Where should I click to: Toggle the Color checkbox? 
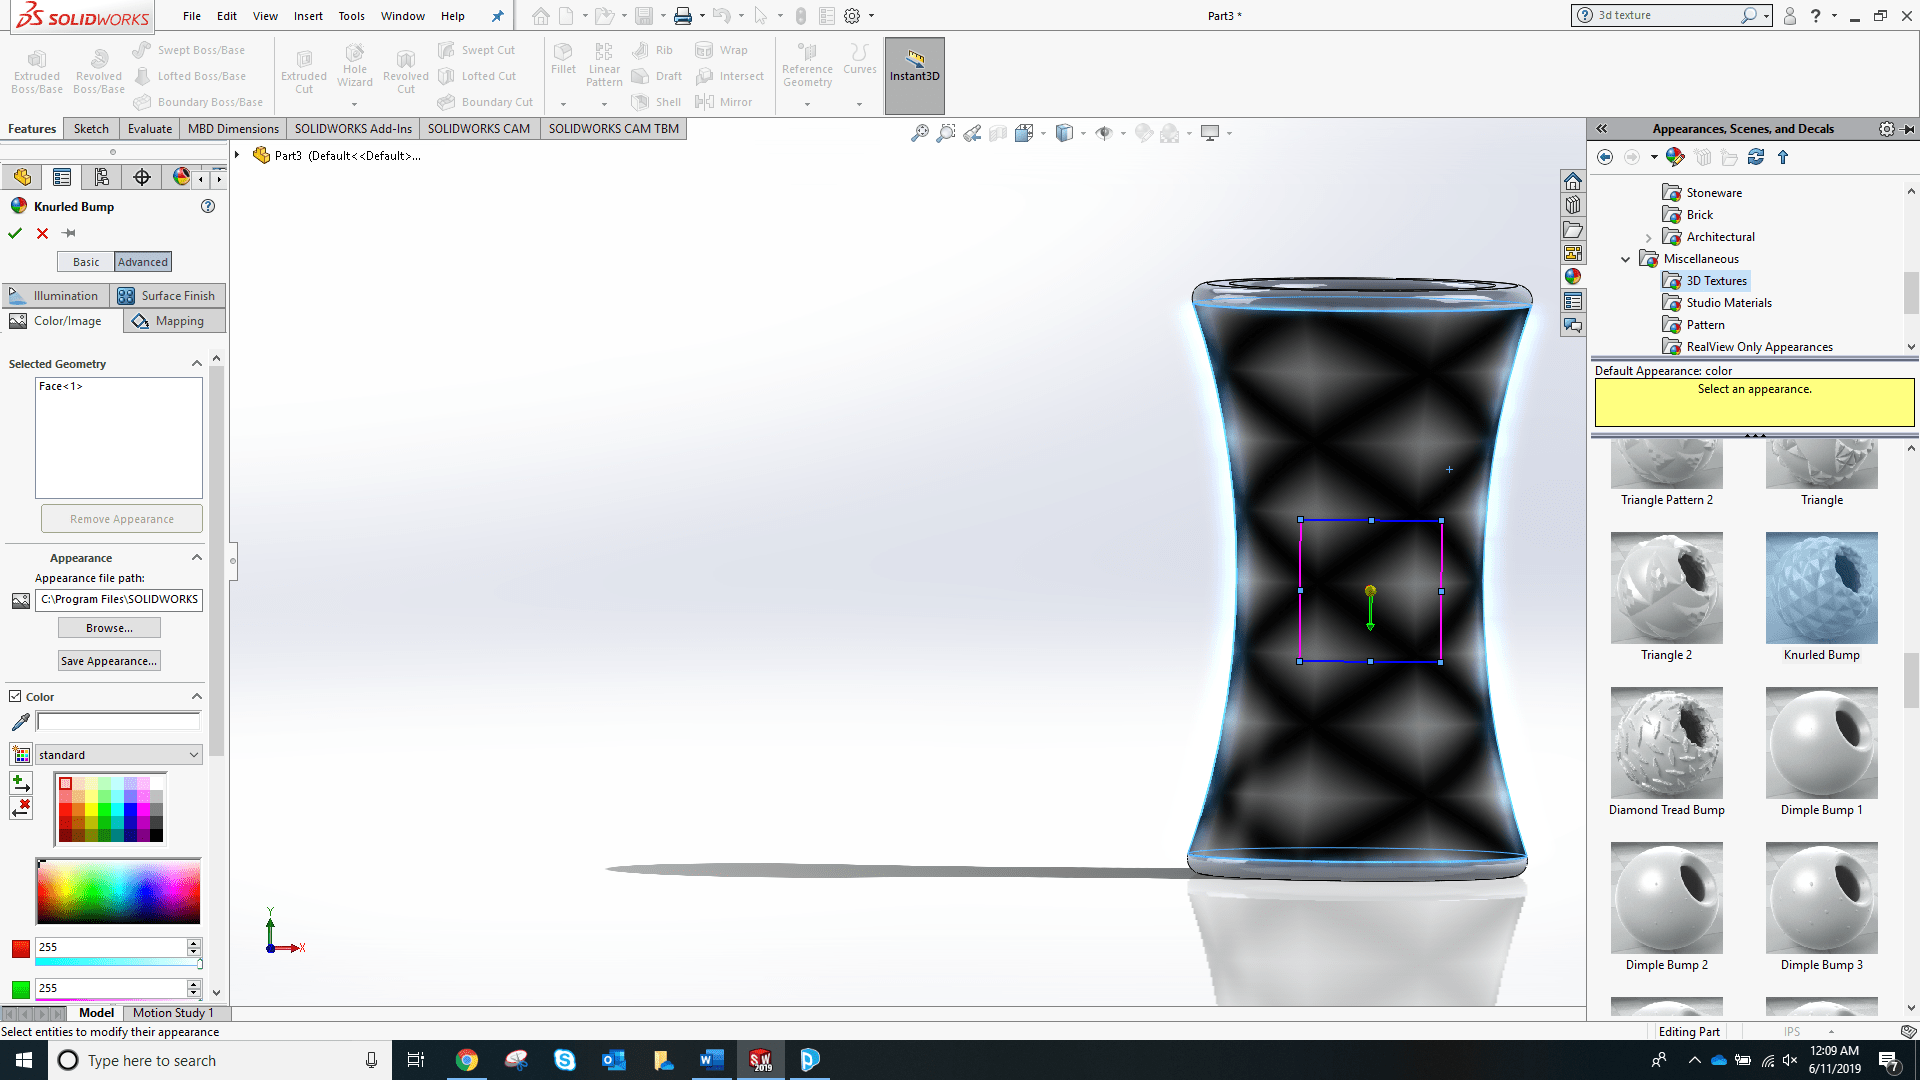[15, 696]
